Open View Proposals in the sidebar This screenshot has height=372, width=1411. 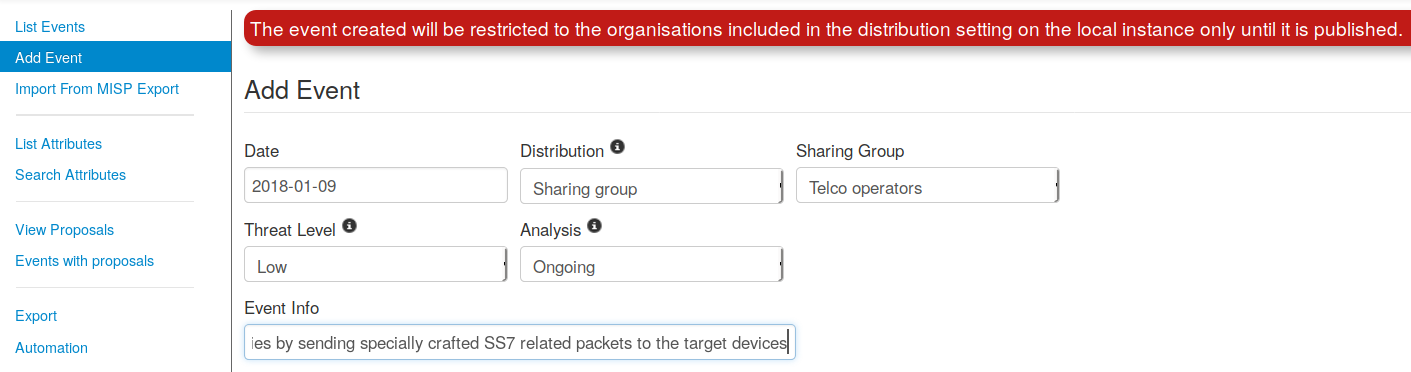64,230
